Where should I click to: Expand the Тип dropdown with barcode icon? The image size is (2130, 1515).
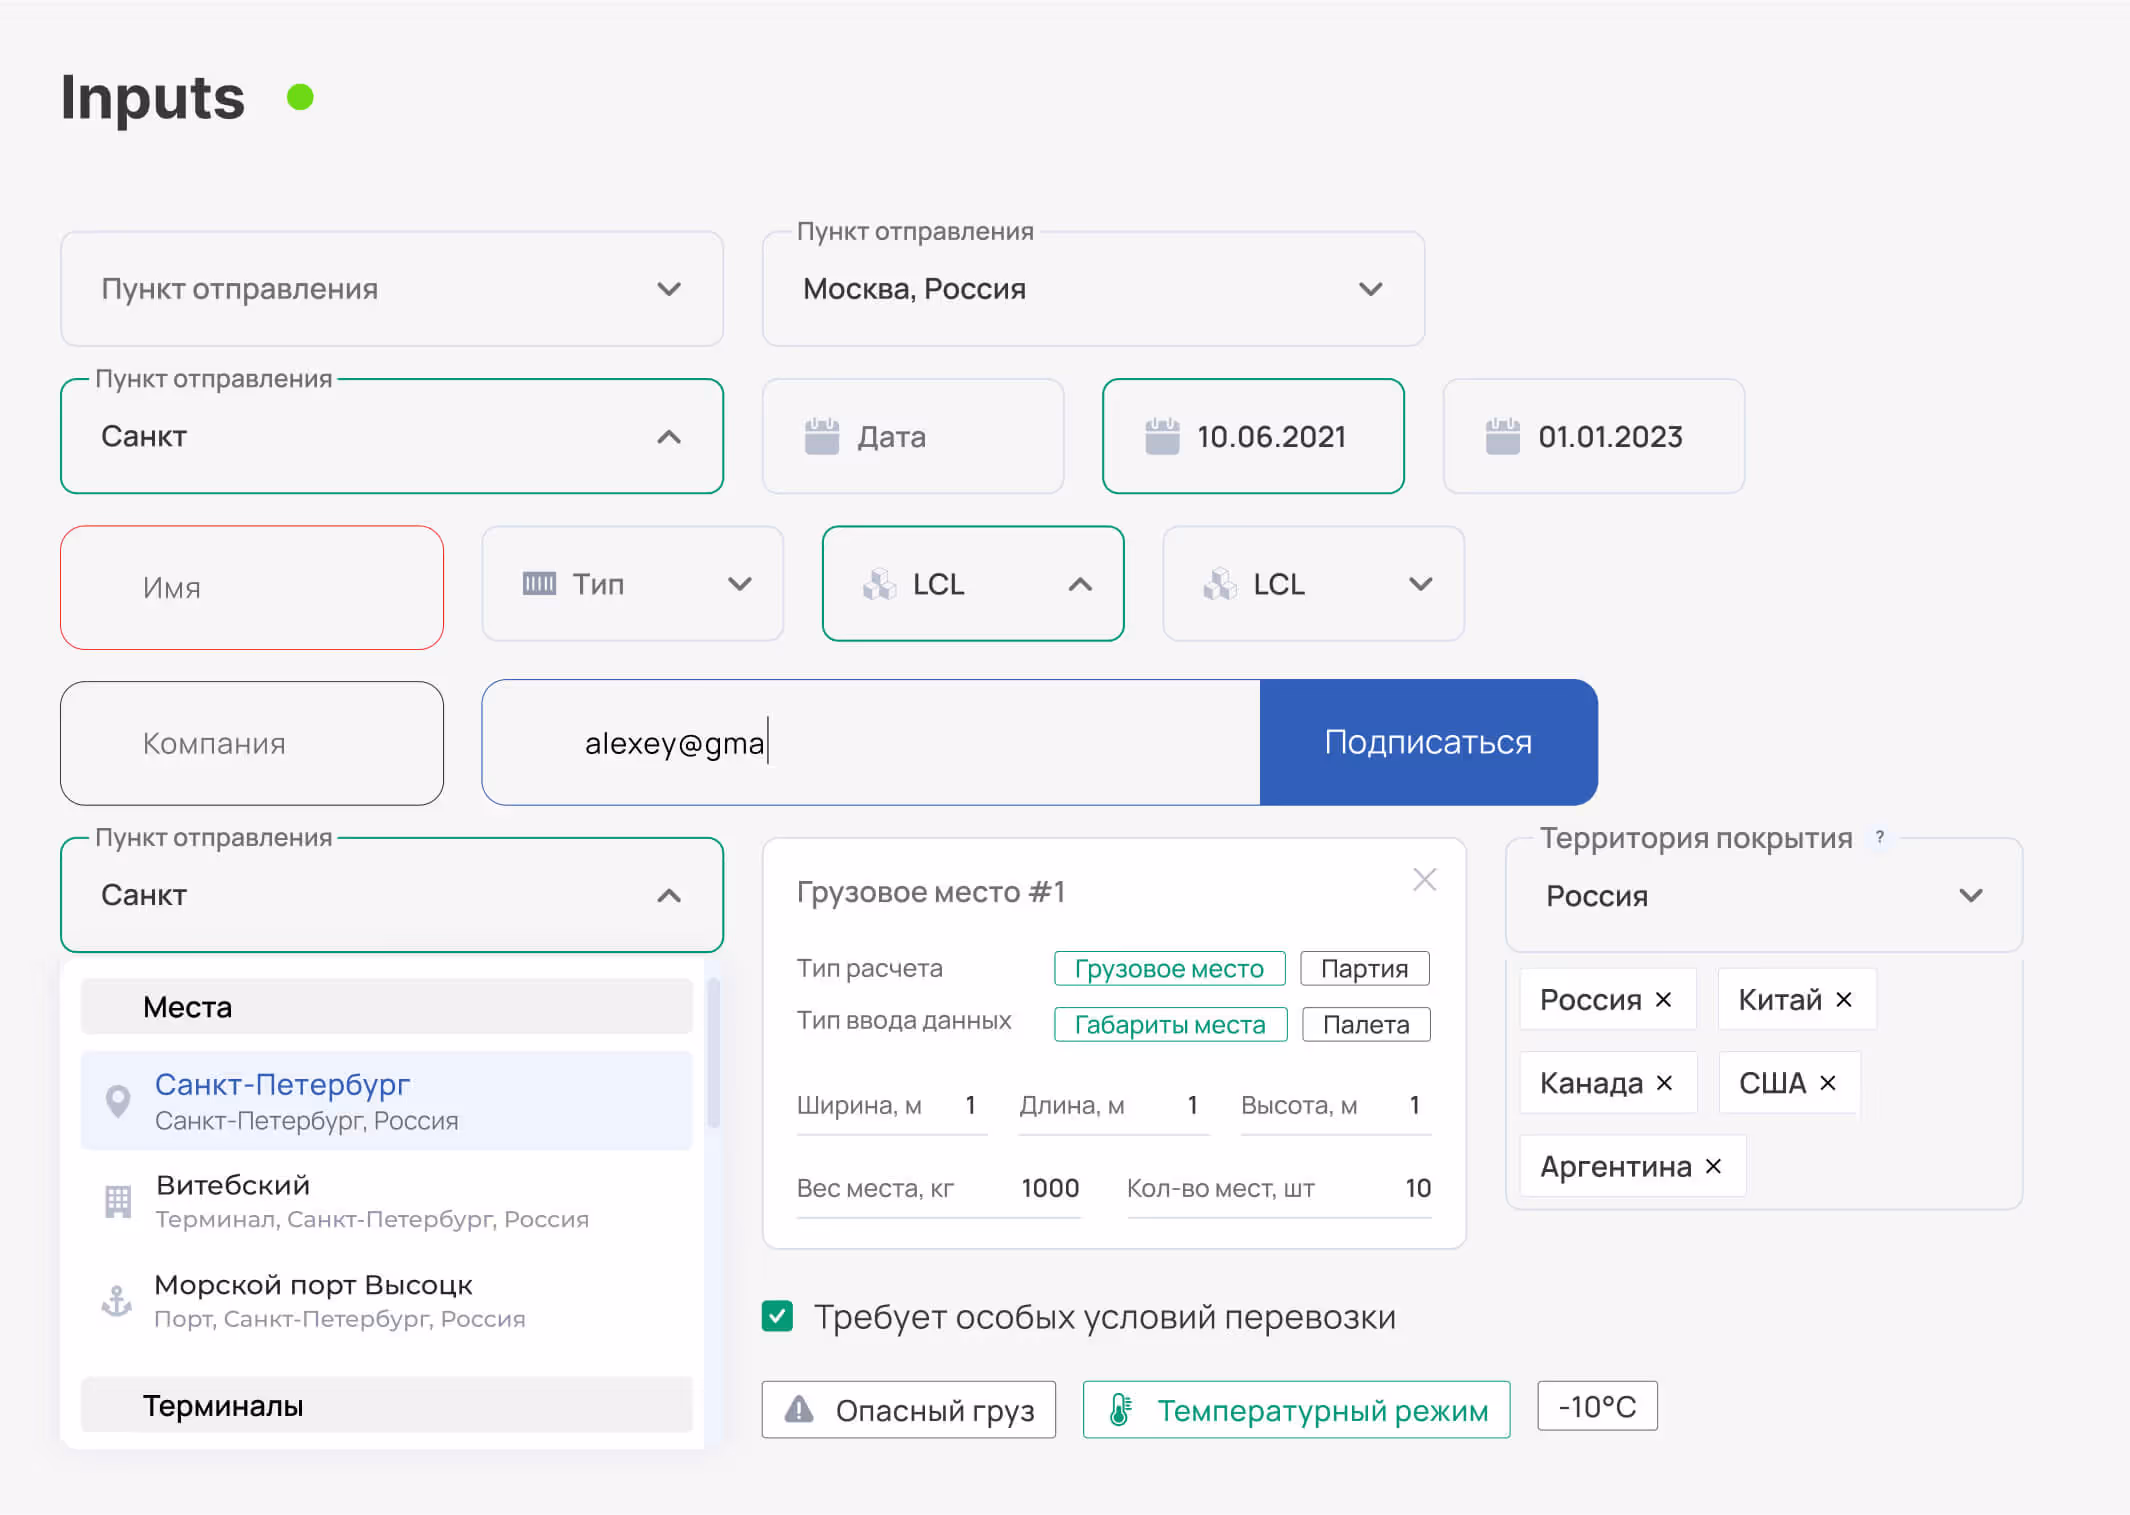click(633, 584)
